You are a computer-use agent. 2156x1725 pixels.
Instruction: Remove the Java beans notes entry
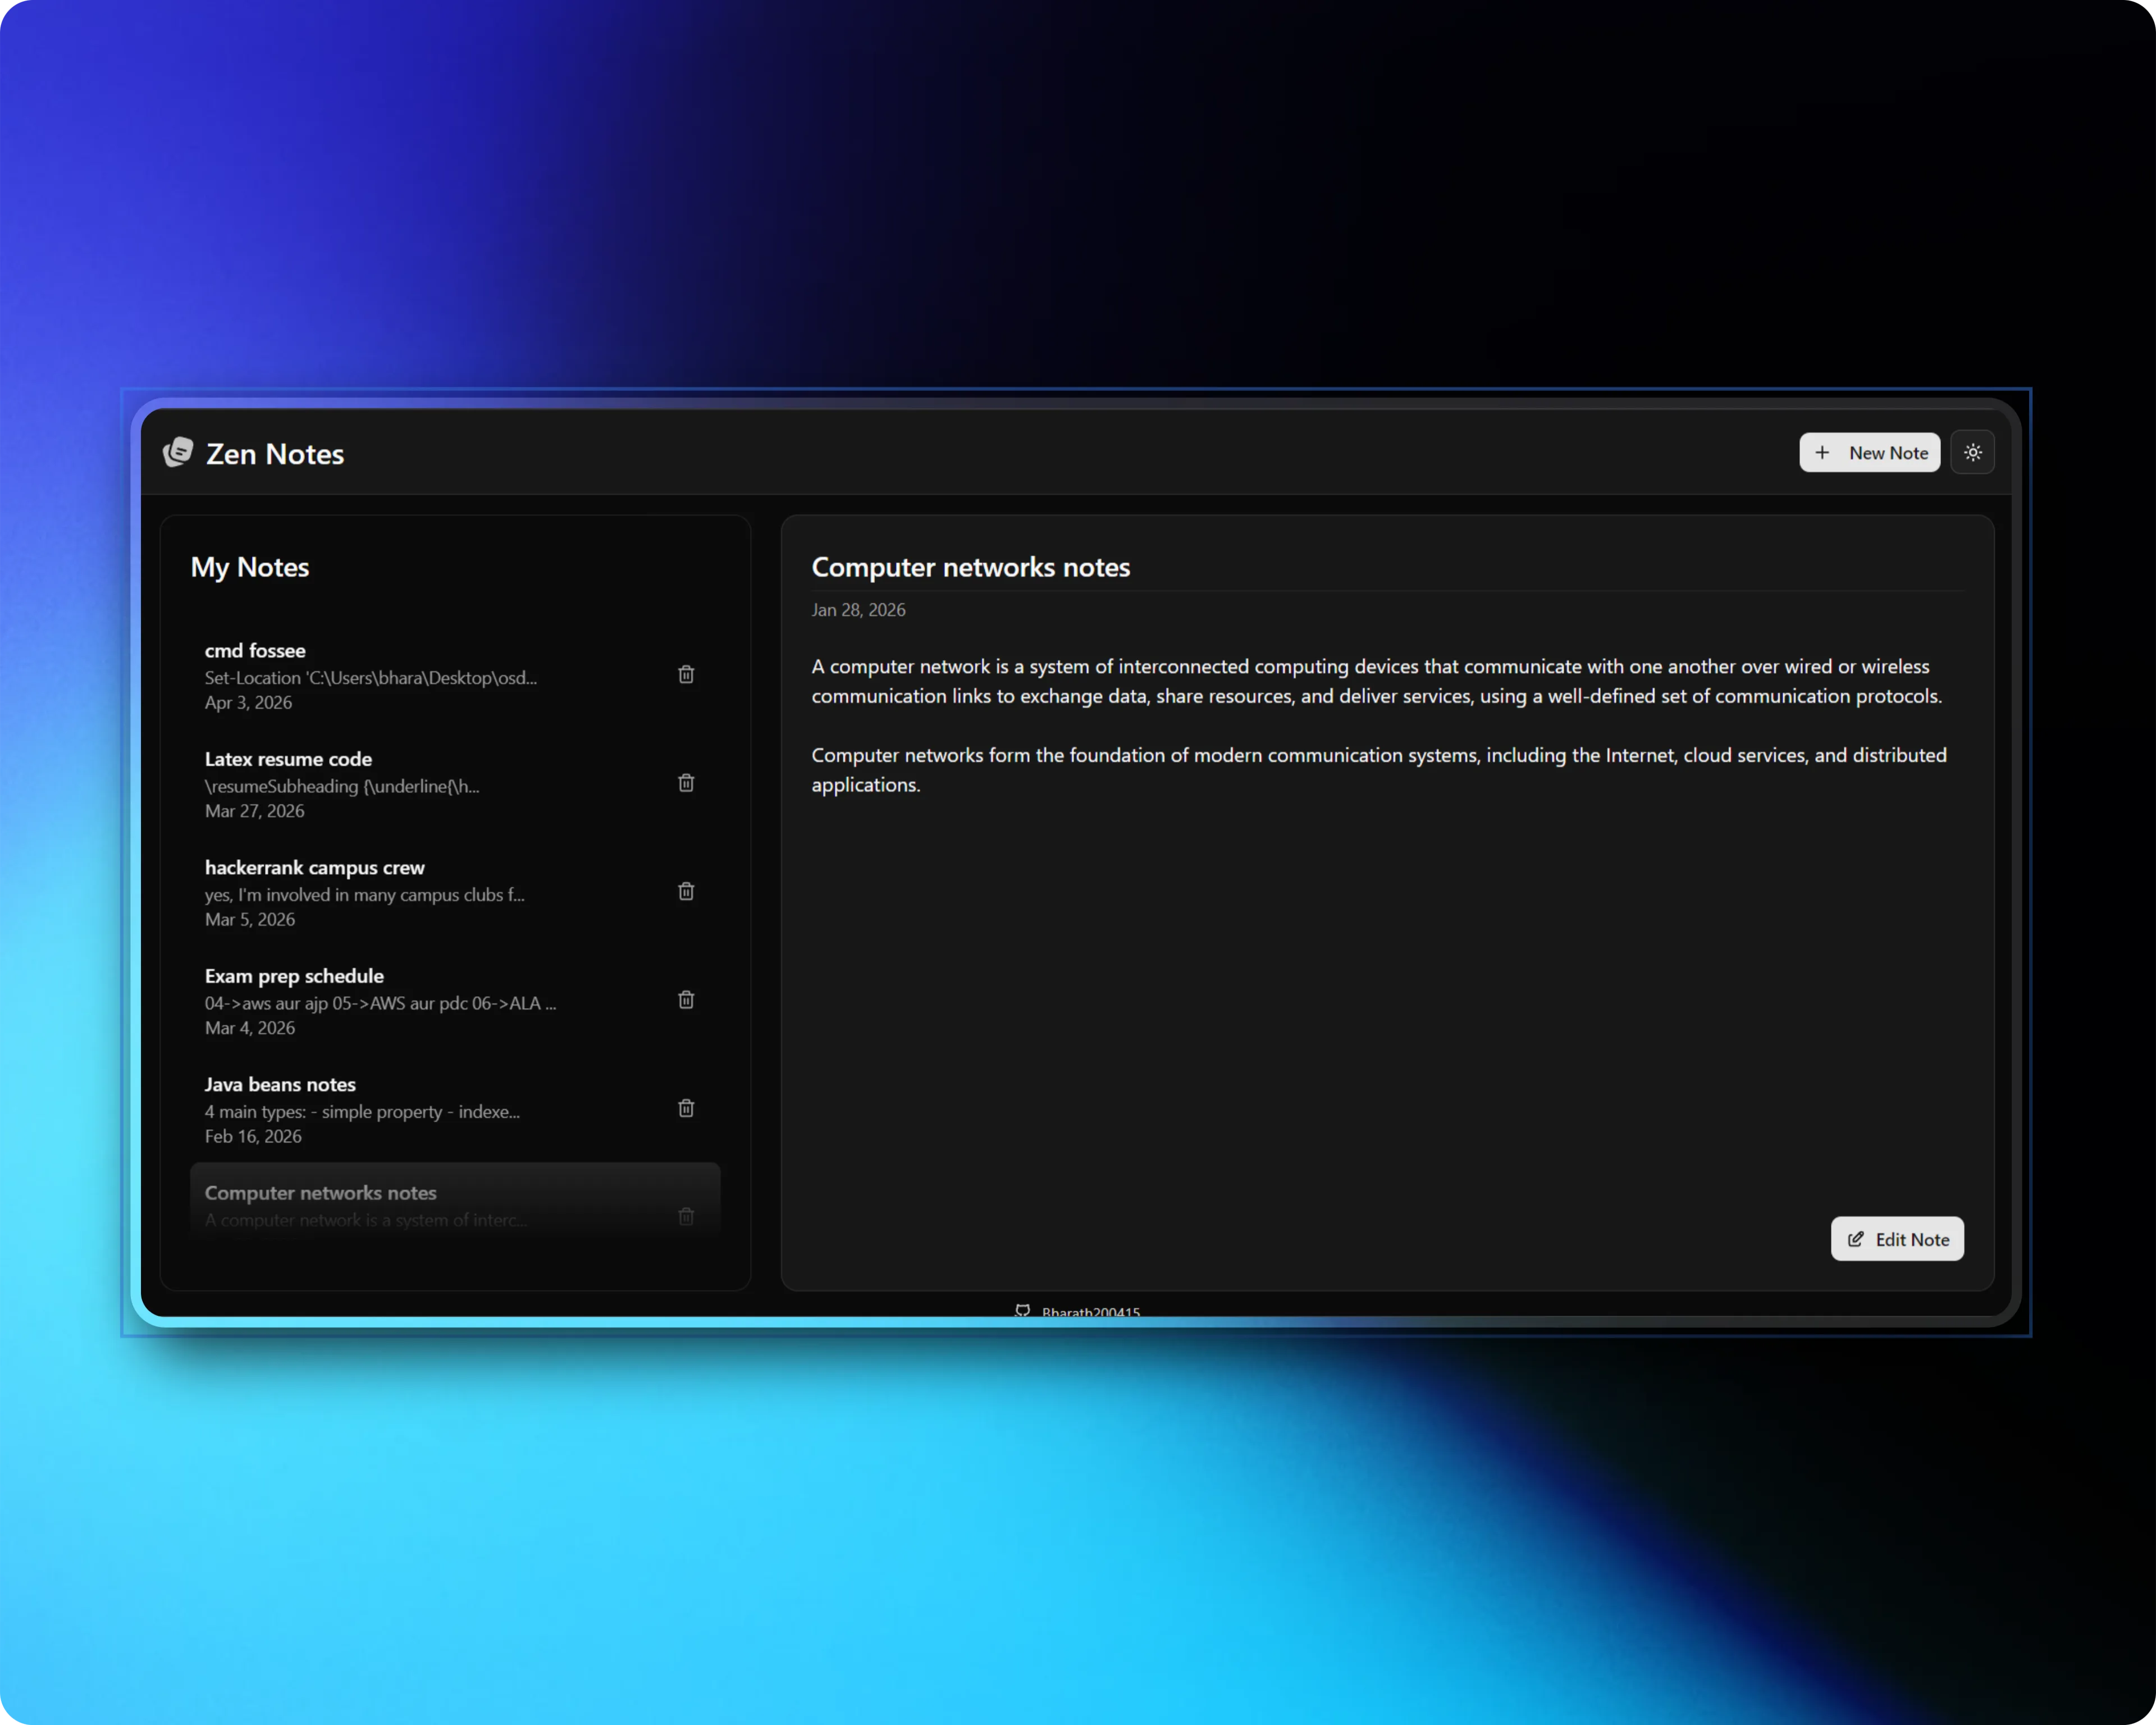[x=686, y=1108]
